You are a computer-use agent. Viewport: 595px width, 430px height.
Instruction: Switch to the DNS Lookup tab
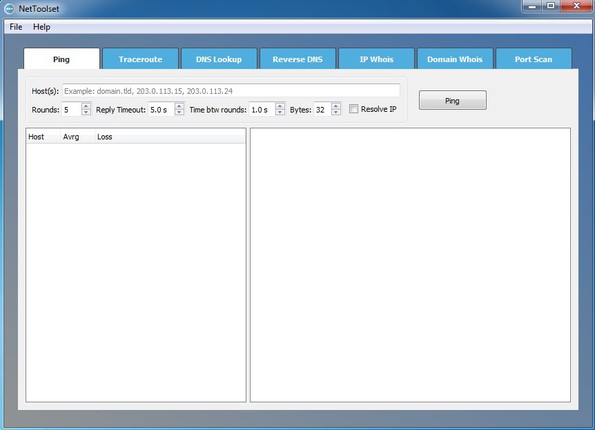coord(219,59)
